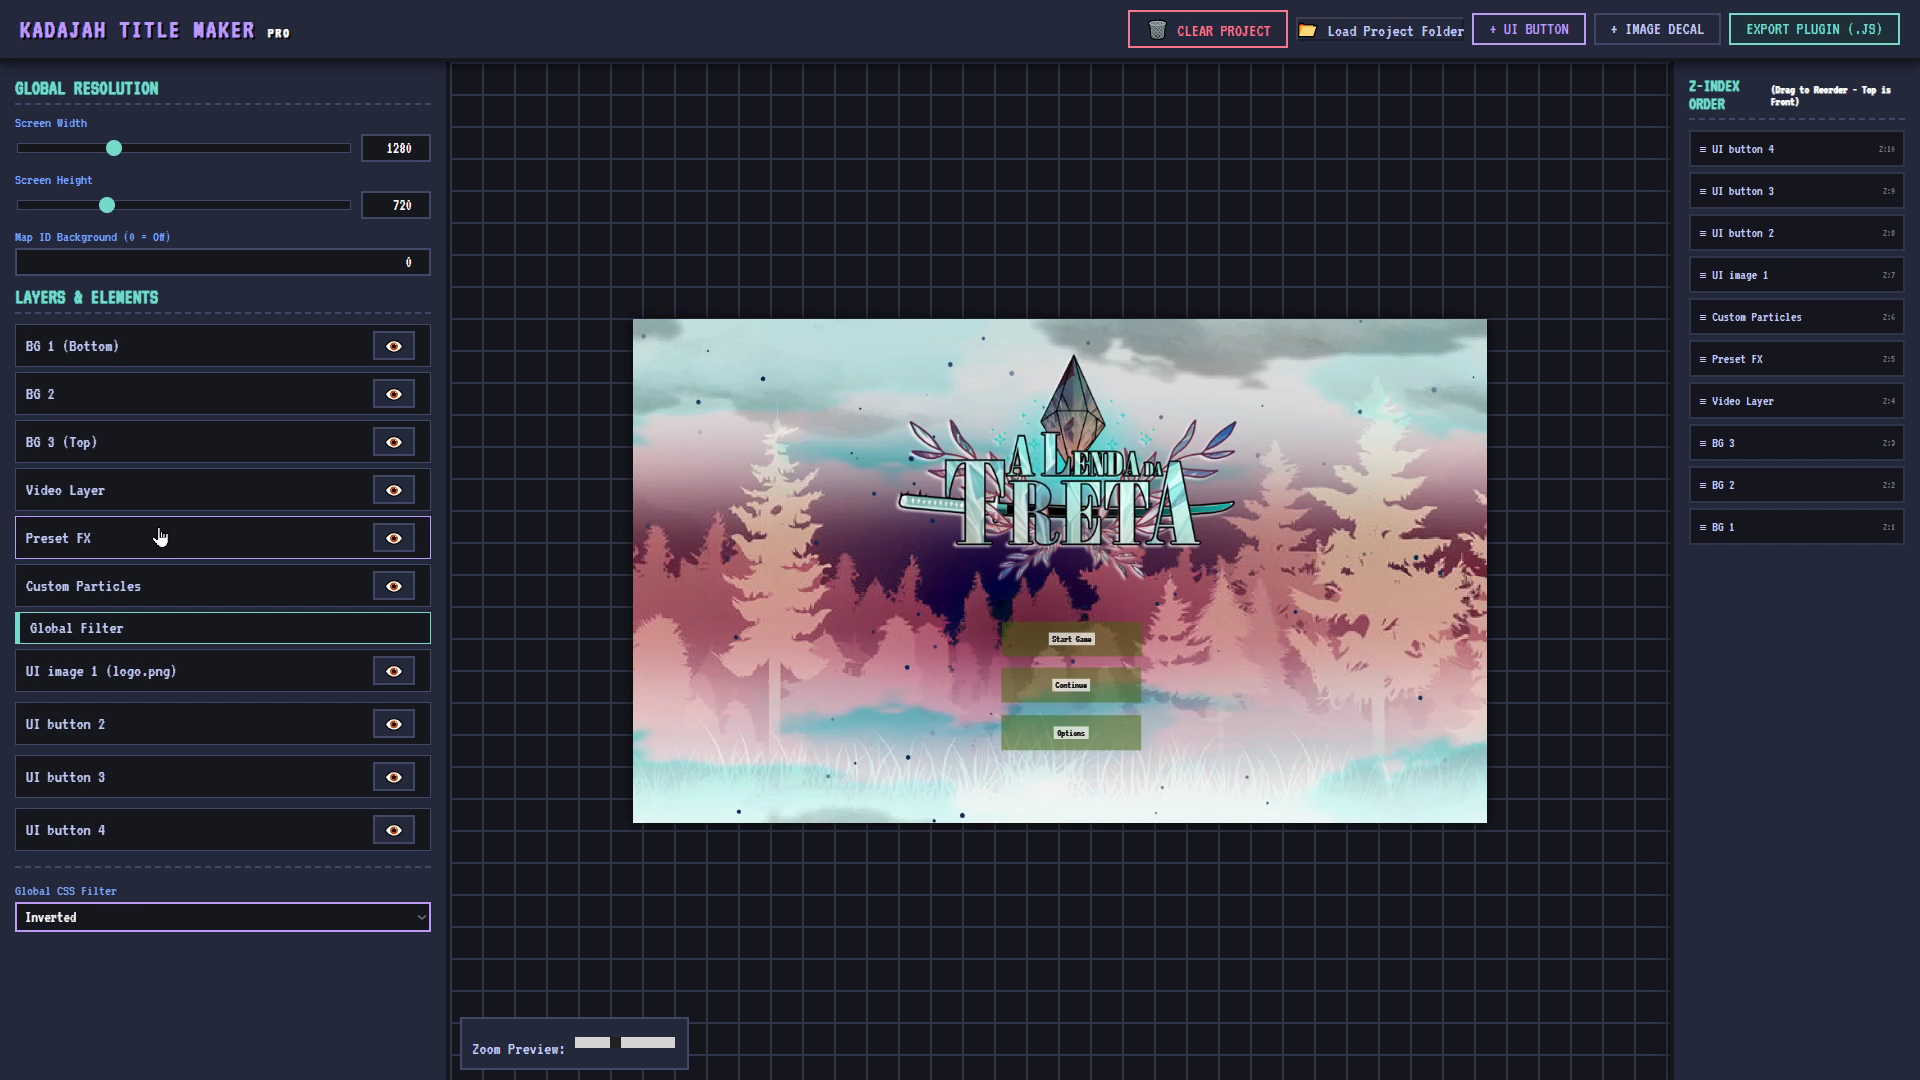The height and width of the screenshot is (1080, 1920).
Task: Toggle Custom Particles visibility eye
Action: [x=394, y=586]
